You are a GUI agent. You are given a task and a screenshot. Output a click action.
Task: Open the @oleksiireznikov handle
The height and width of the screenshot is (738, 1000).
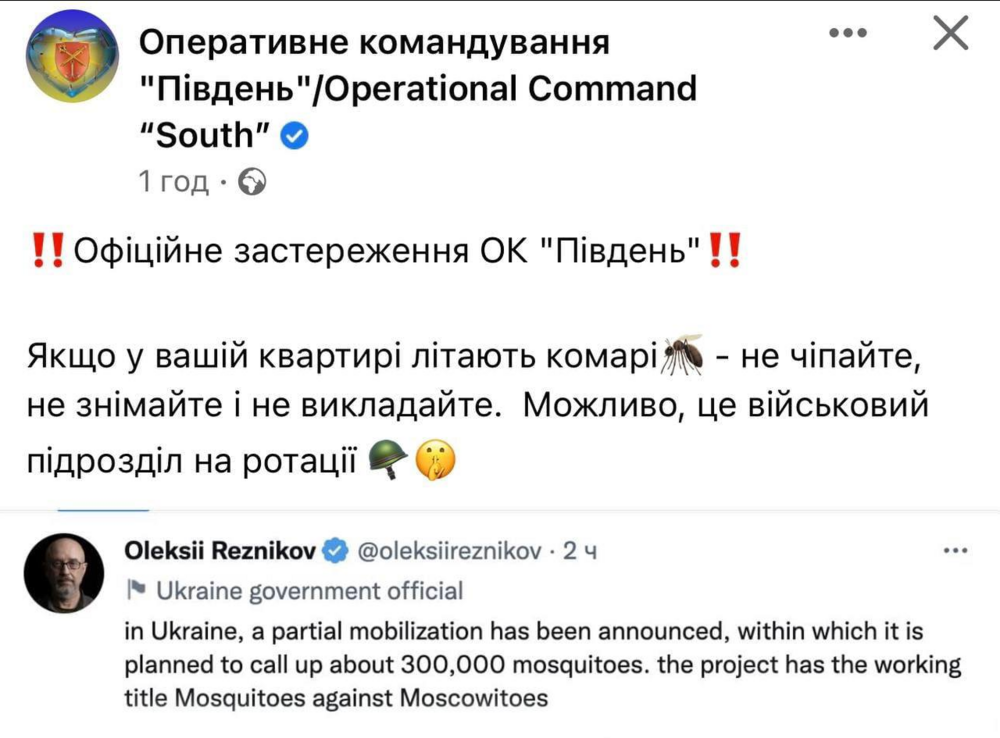(x=449, y=551)
